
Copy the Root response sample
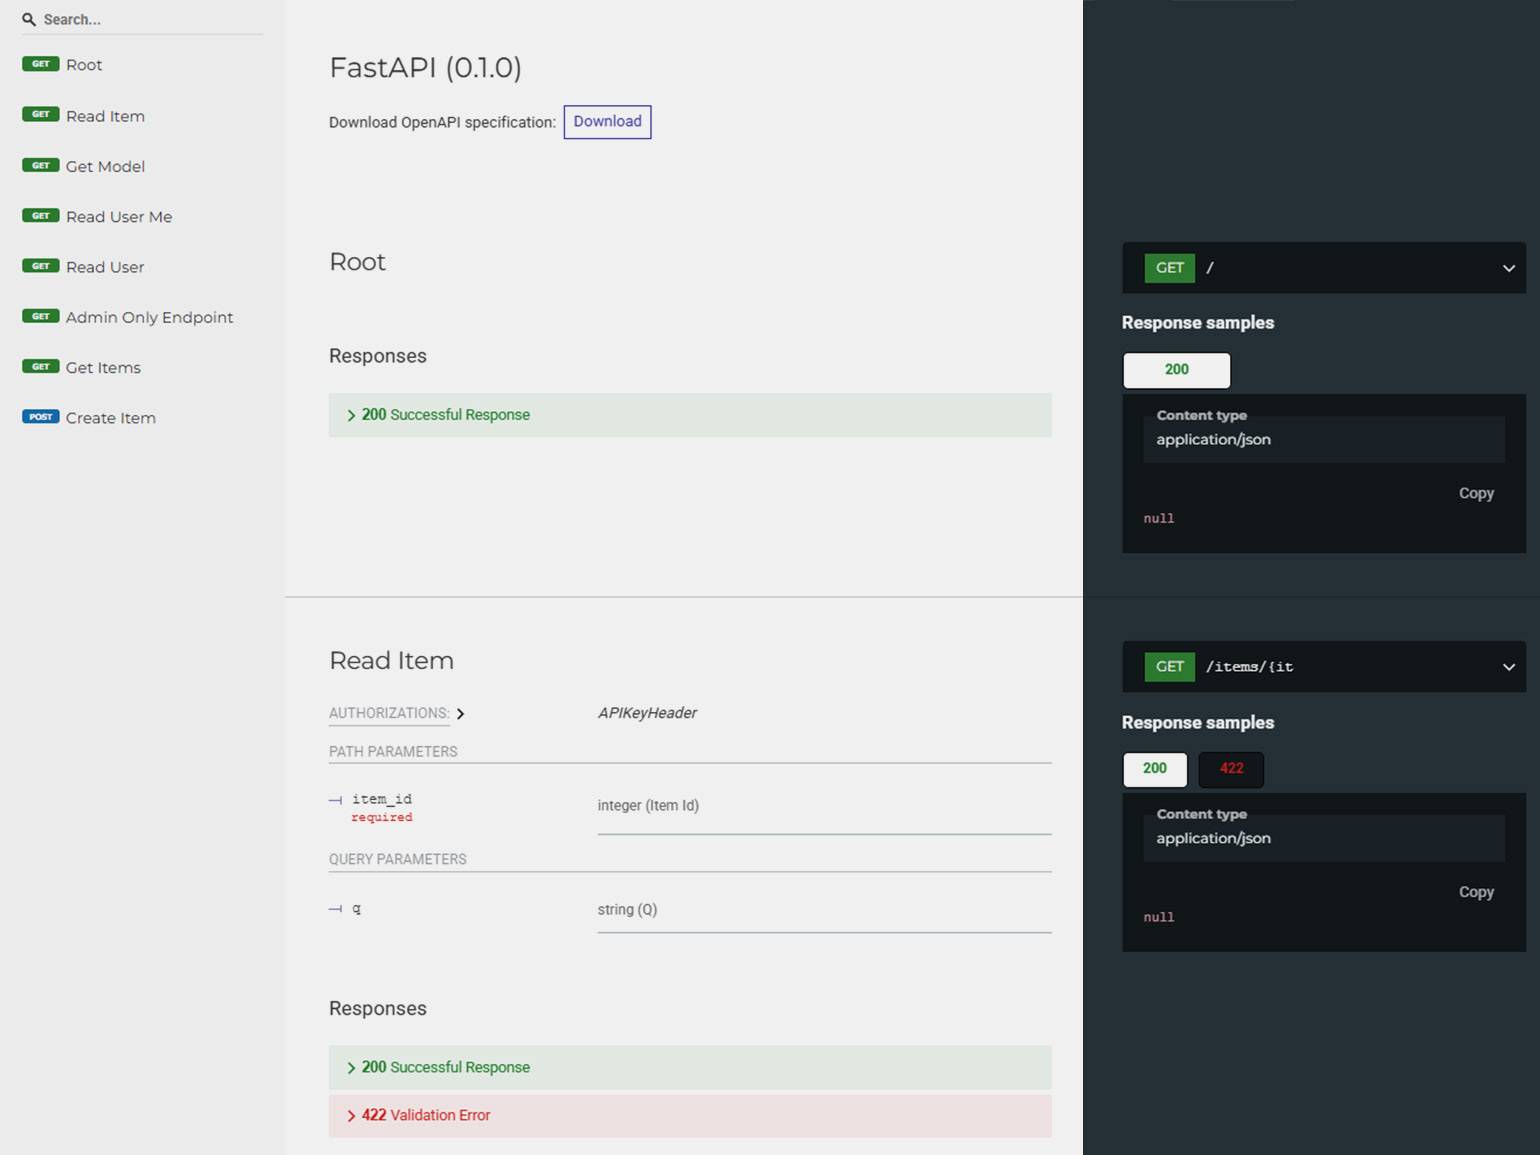click(x=1475, y=493)
